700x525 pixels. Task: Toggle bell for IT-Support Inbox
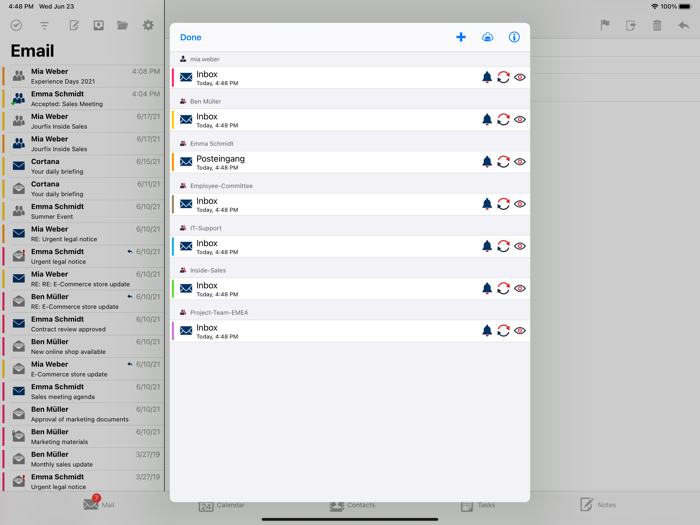pyautogui.click(x=487, y=246)
